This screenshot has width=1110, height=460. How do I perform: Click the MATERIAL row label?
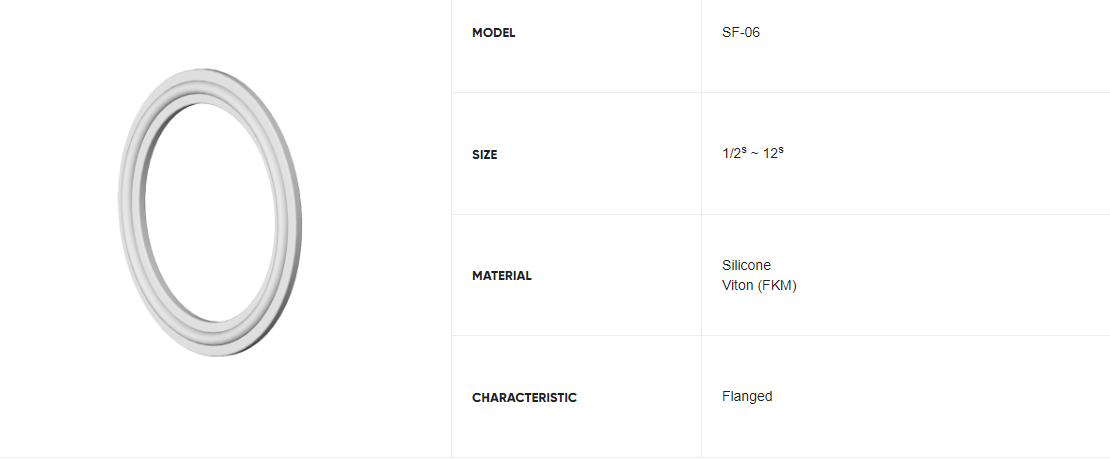click(x=501, y=276)
